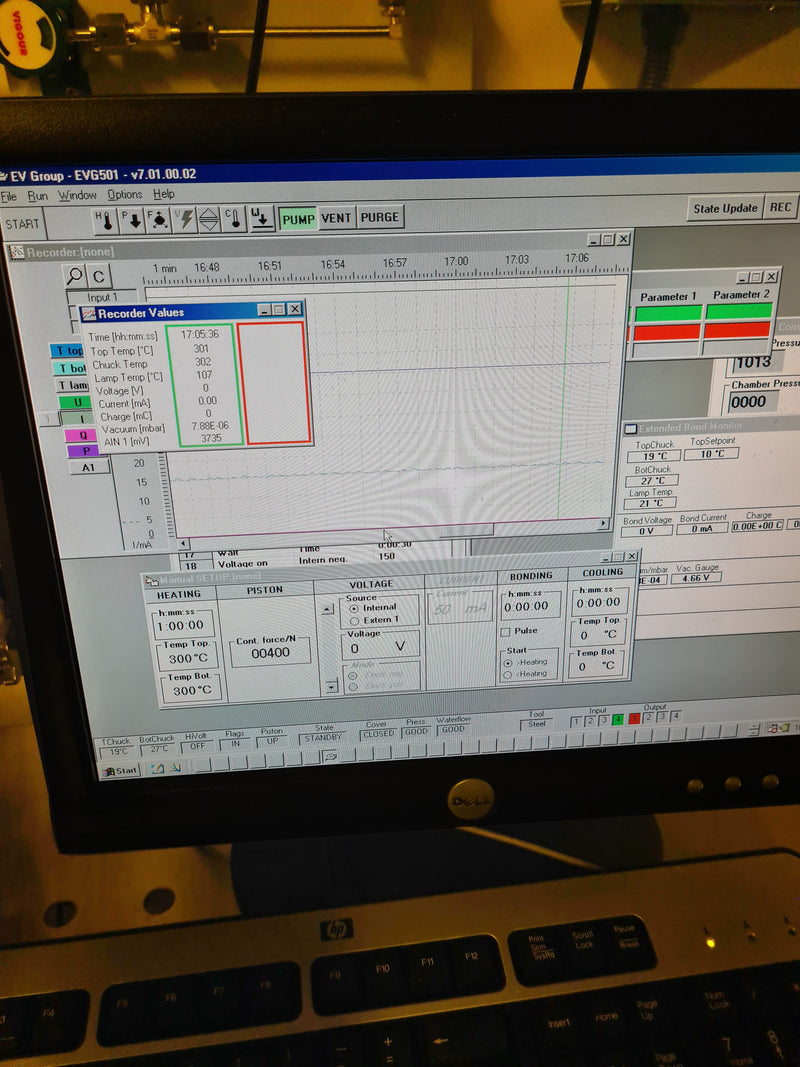Click the green Parameter 2 indicator
800x1067 pixels.
click(739, 312)
